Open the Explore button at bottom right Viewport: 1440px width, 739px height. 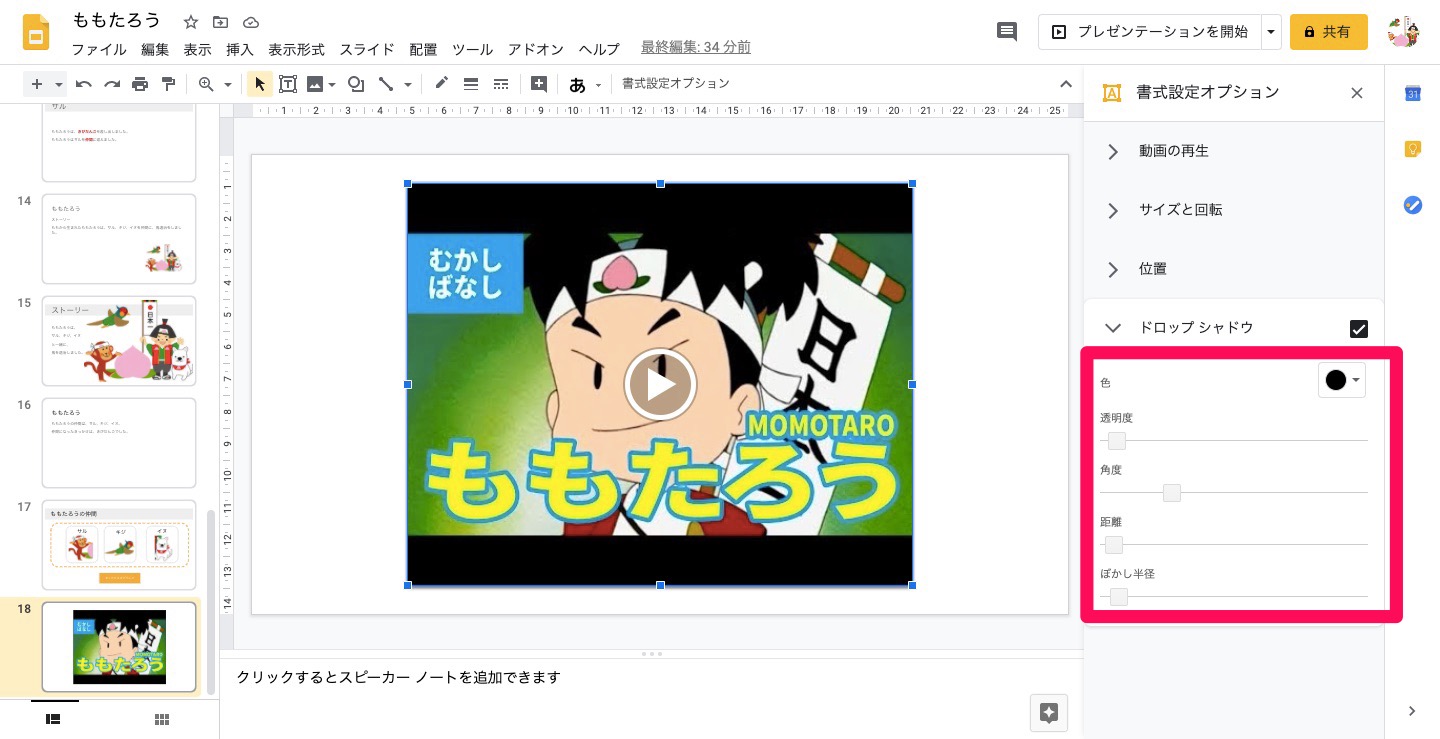1049,712
